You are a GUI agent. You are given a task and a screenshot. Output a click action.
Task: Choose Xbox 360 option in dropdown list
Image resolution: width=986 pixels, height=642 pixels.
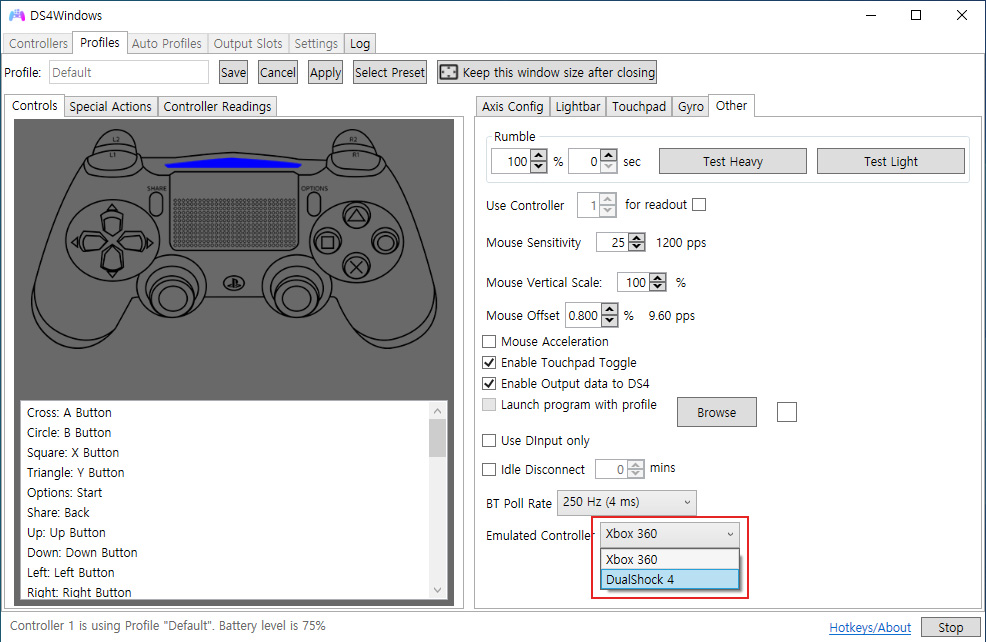click(x=670, y=559)
